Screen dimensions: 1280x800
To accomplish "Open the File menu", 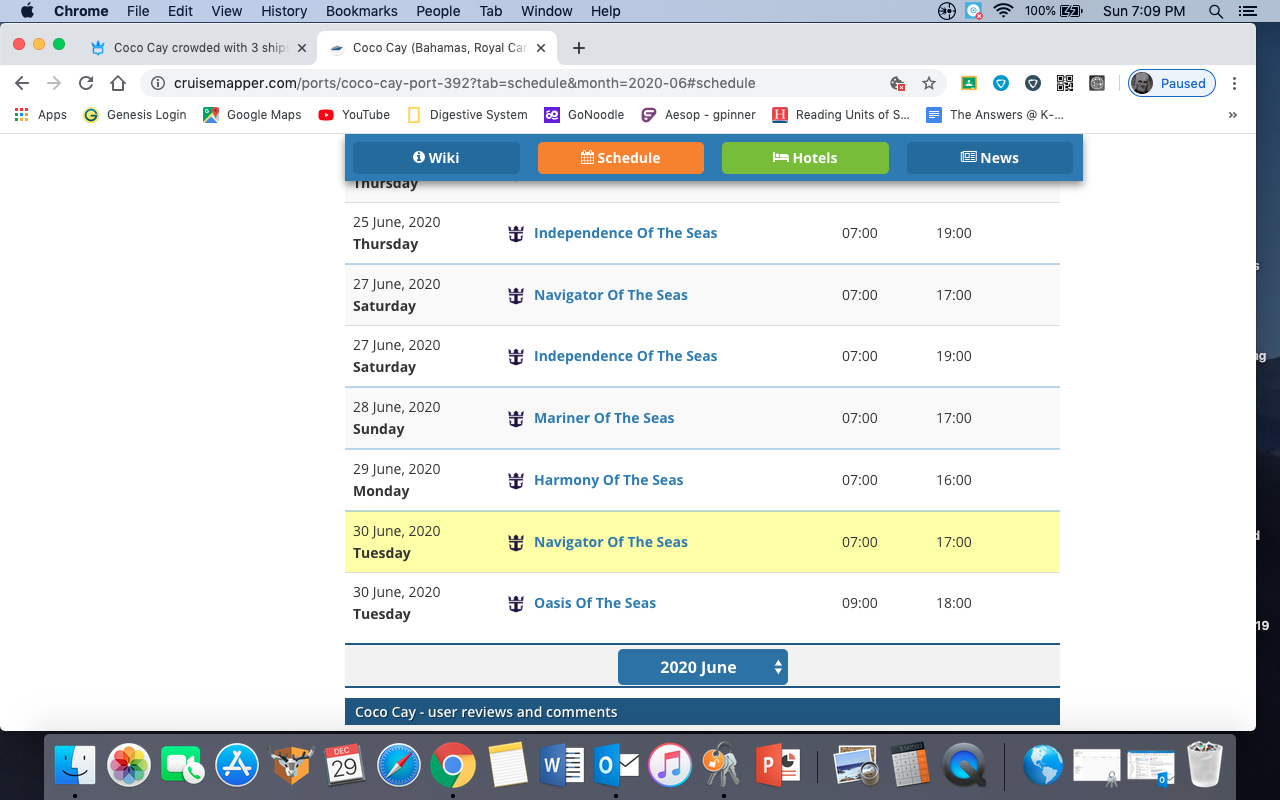I will [138, 11].
